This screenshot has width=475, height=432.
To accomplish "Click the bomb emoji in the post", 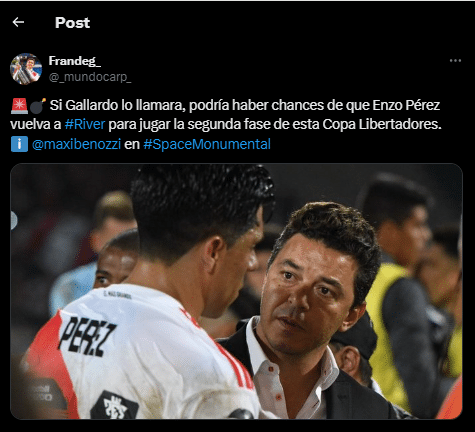I will pyautogui.click(x=38, y=106).
